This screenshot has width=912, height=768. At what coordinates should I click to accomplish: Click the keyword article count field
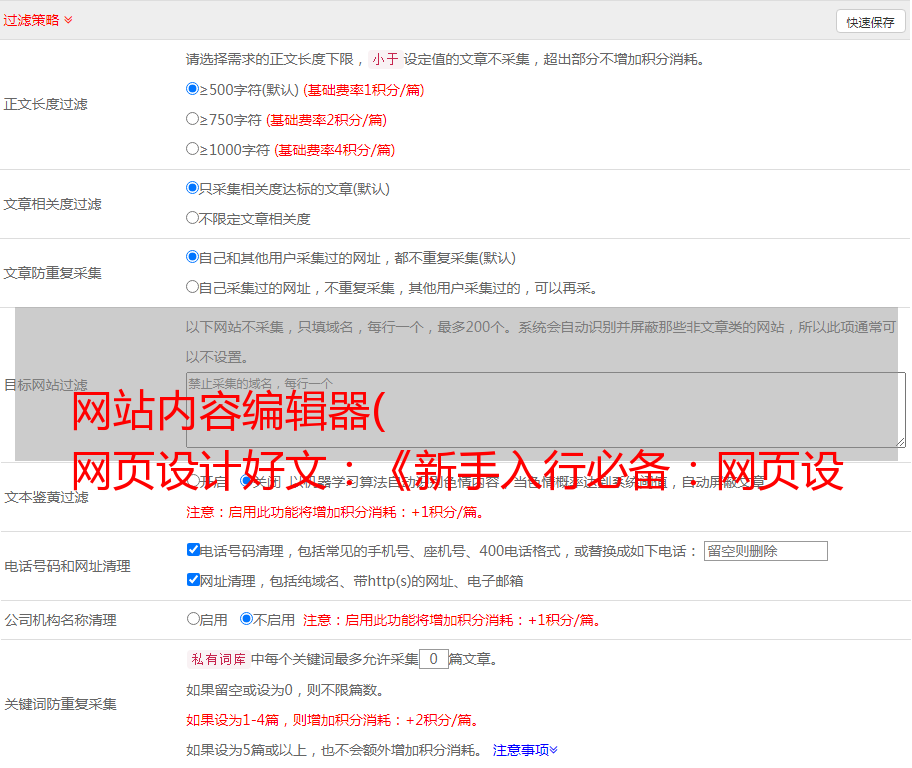[433, 659]
